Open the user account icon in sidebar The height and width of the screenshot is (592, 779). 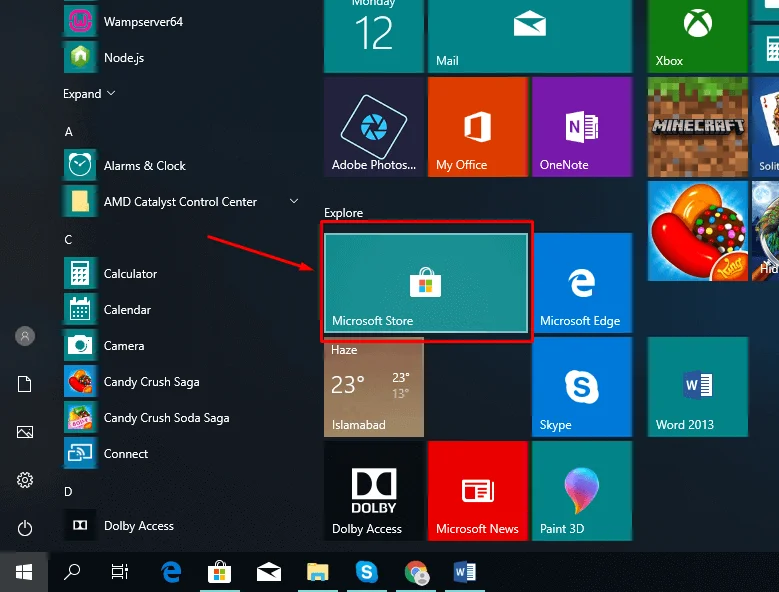pos(24,336)
